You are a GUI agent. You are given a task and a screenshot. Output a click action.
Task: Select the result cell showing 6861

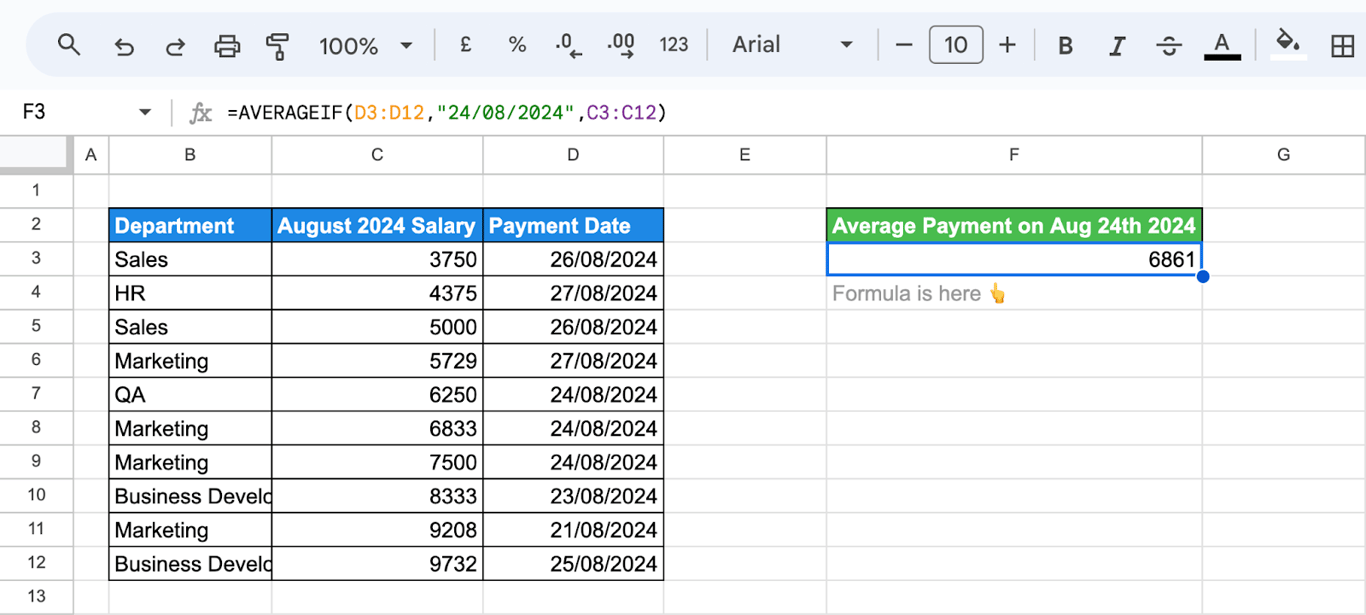click(1014, 259)
